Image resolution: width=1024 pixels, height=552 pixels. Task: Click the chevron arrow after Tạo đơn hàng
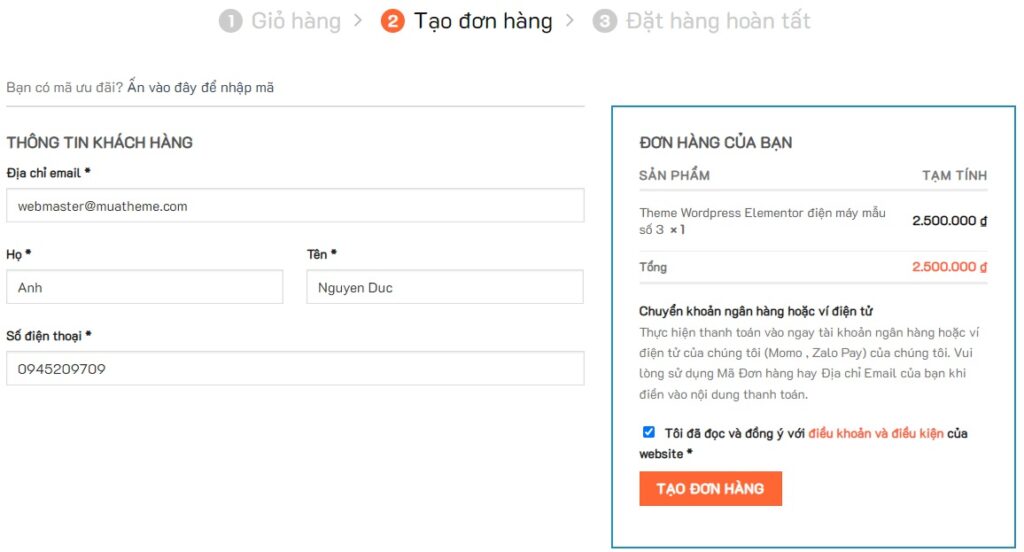[570, 21]
